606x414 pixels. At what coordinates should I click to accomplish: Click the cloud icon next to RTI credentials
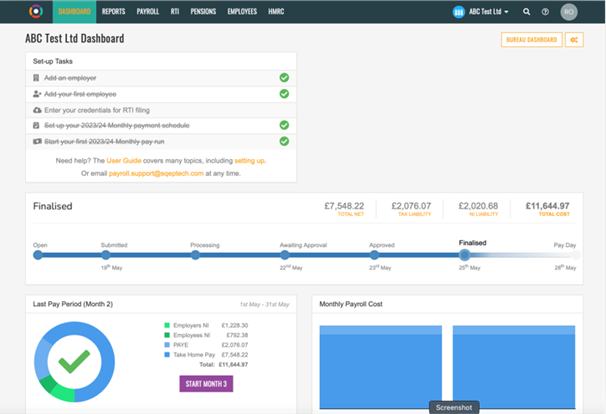pos(37,110)
